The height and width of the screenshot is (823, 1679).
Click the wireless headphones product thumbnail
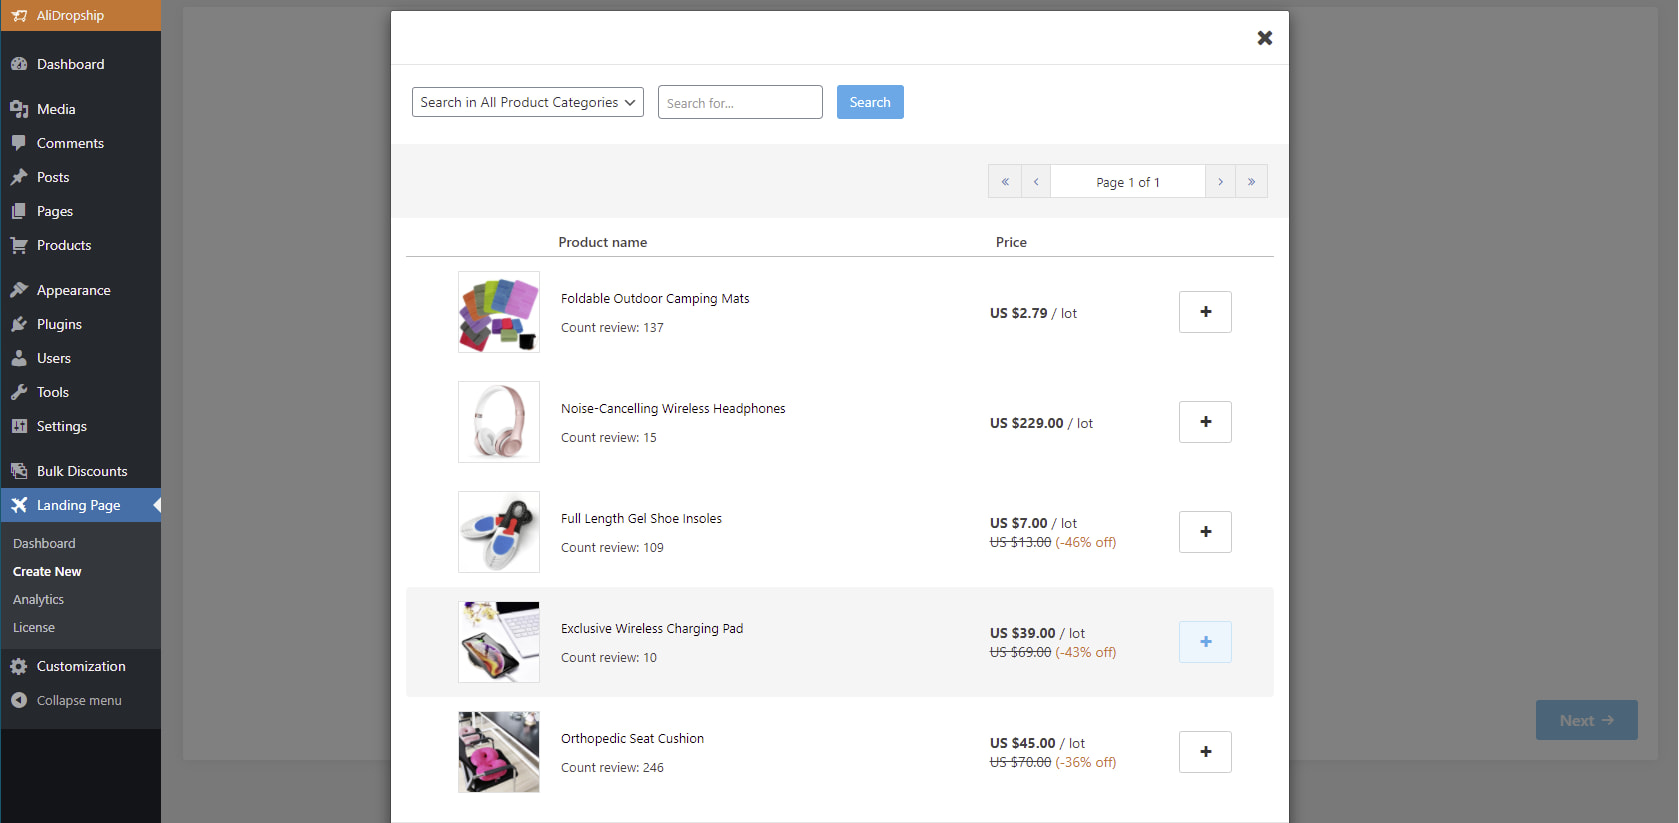(498, 422)
